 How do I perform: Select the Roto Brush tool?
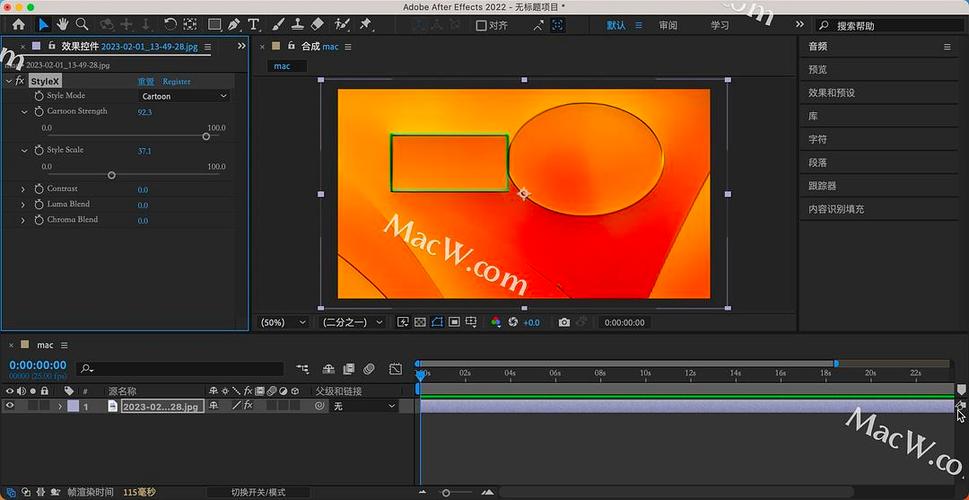point(342,25)
